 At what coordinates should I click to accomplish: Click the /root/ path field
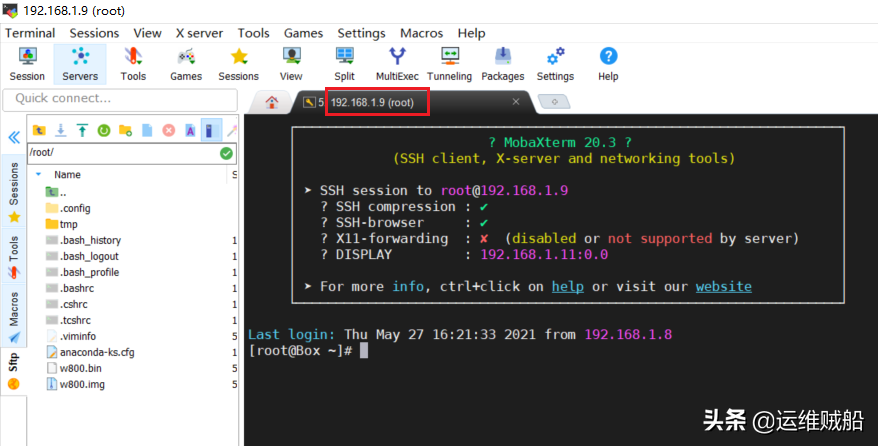click(123, 153)
